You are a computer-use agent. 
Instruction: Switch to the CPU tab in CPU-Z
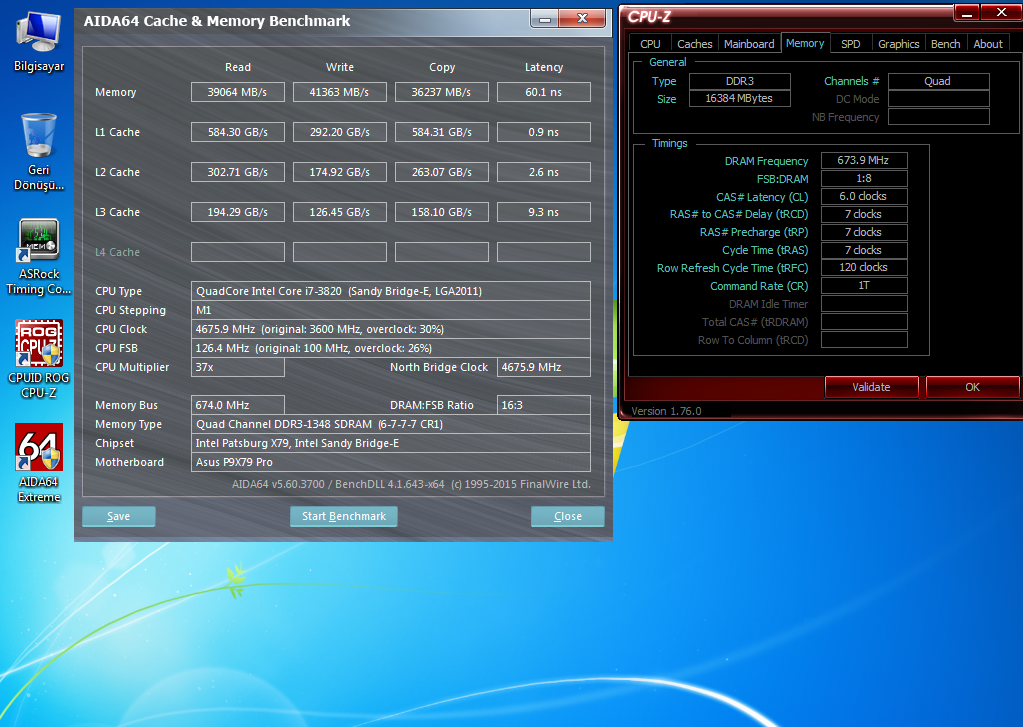[650, 44]
